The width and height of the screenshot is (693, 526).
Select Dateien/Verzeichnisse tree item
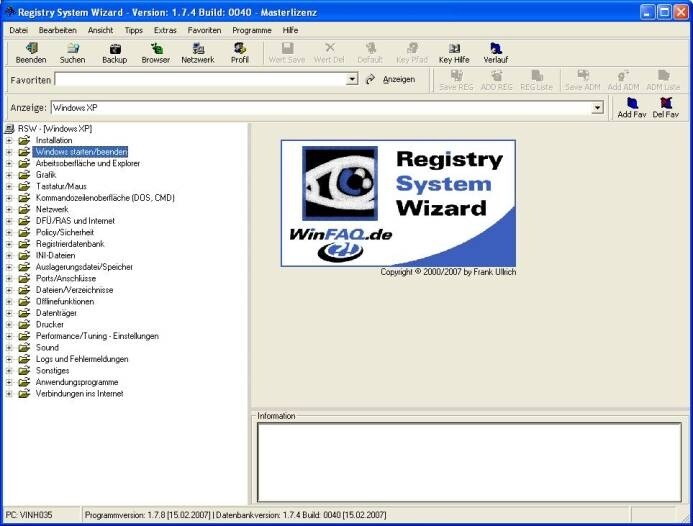[x=74, y=290]
